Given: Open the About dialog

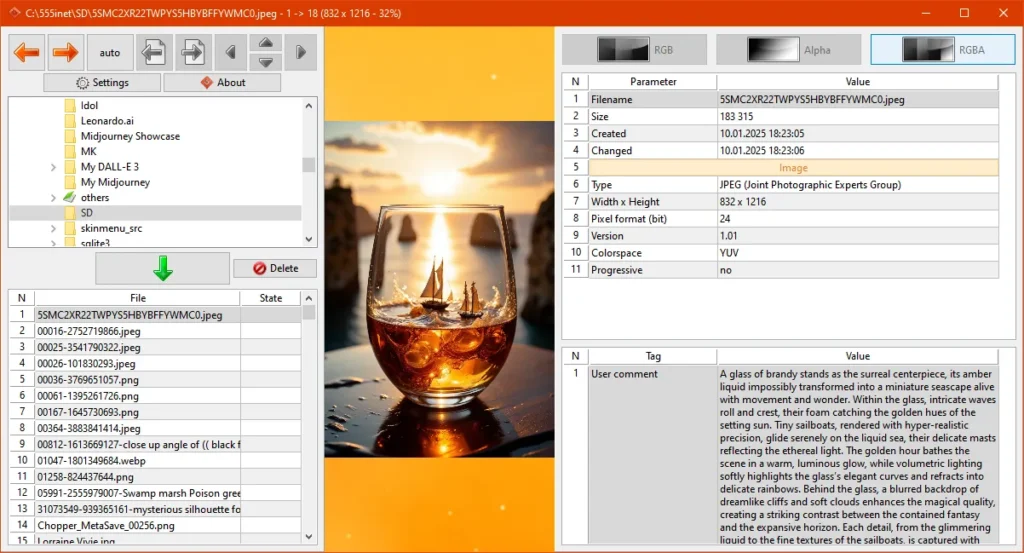Looking at the screenshot, I should (x=223, y=82).
